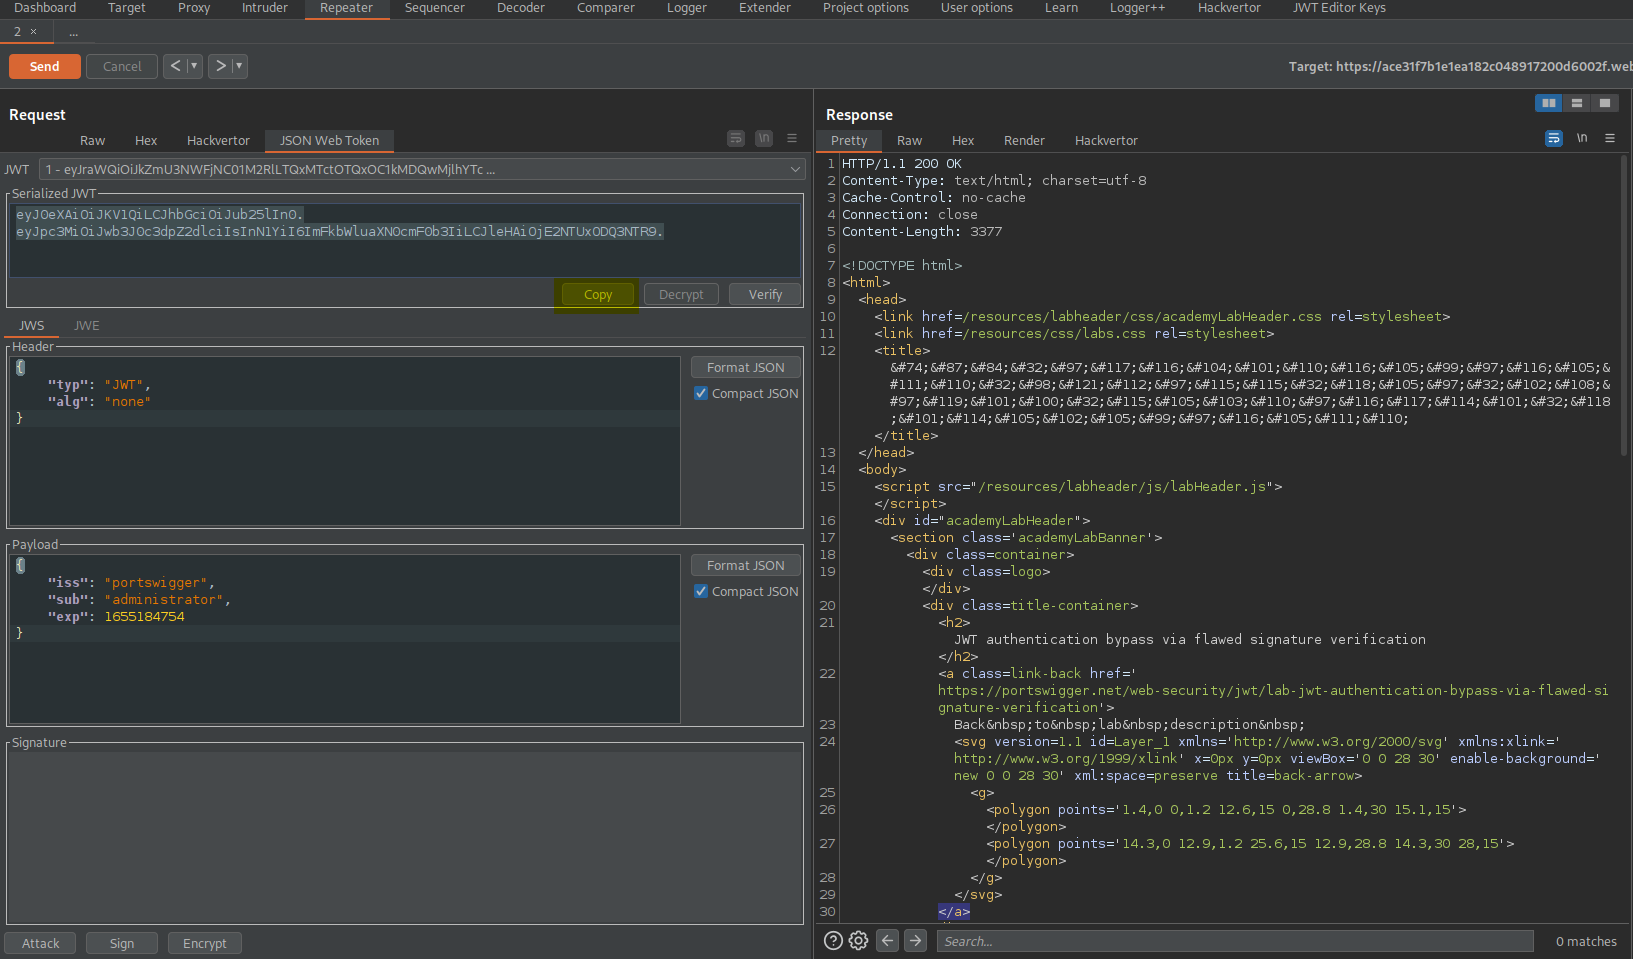Screen dimensions: 1633x959
Task: Open Project options tab
Action: click(x=866, y=8)
